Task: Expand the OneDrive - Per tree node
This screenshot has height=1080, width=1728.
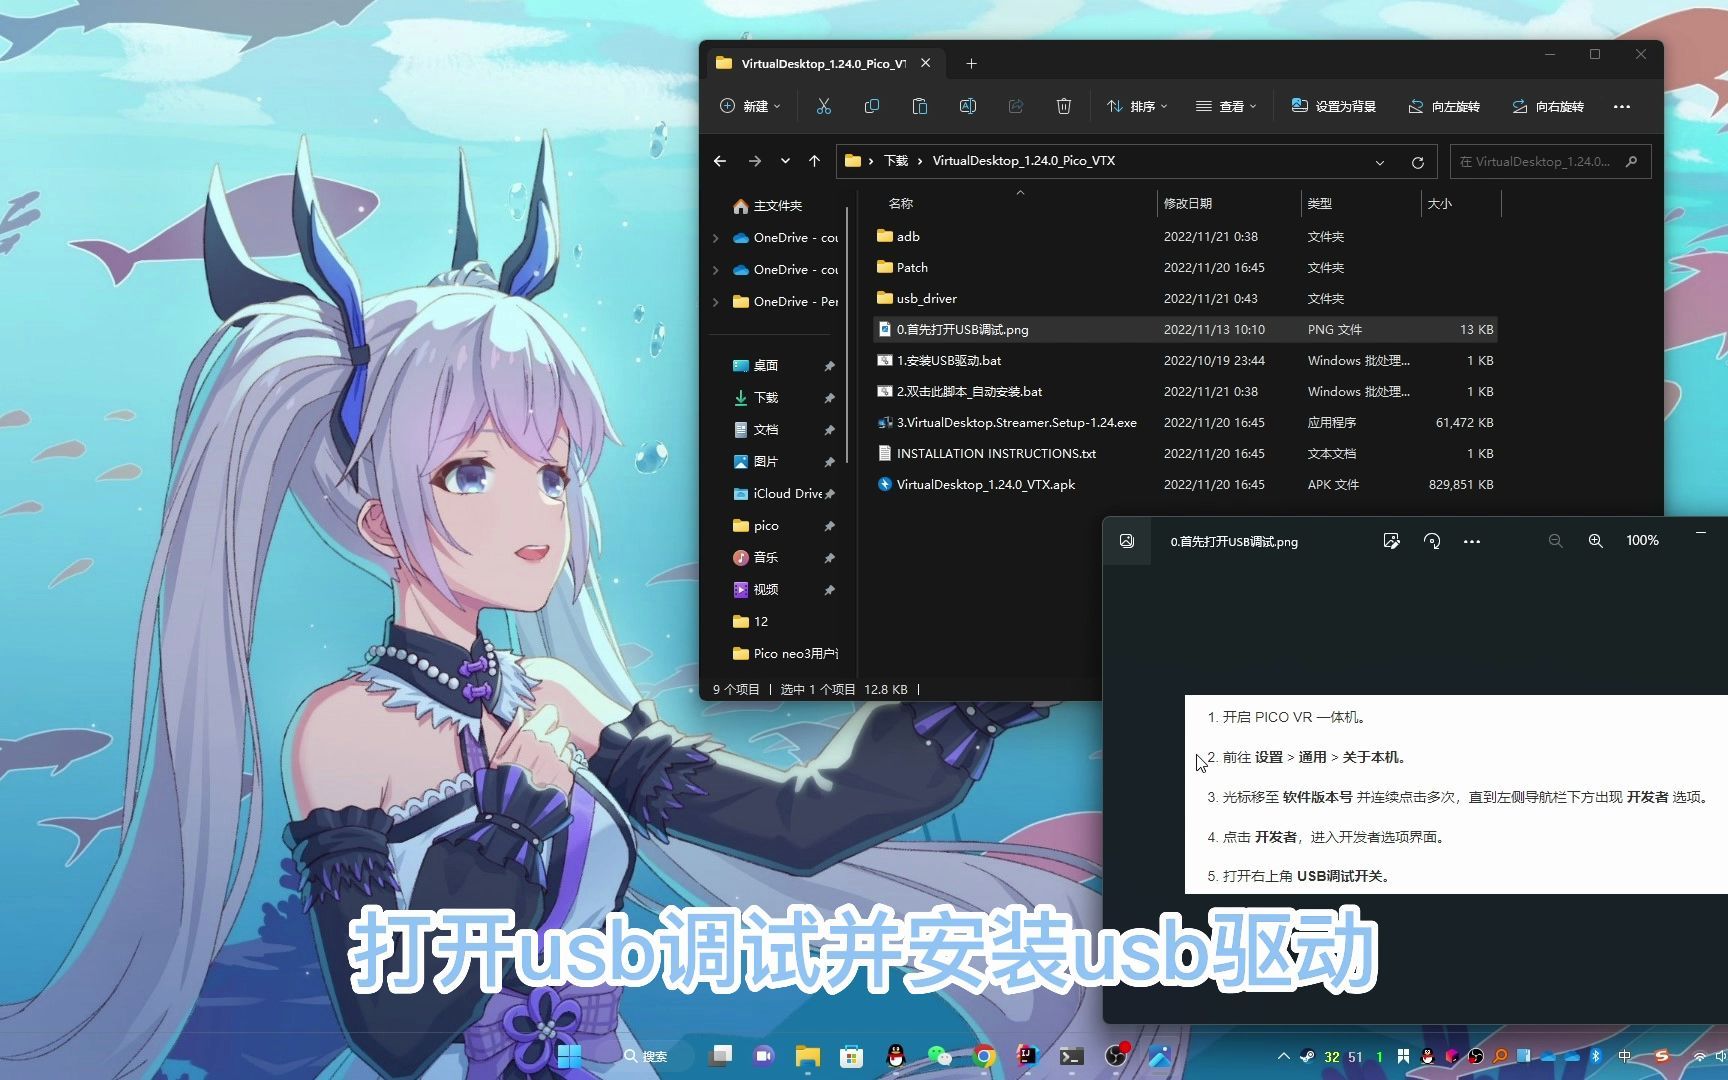Action: (x=715, y=302)
